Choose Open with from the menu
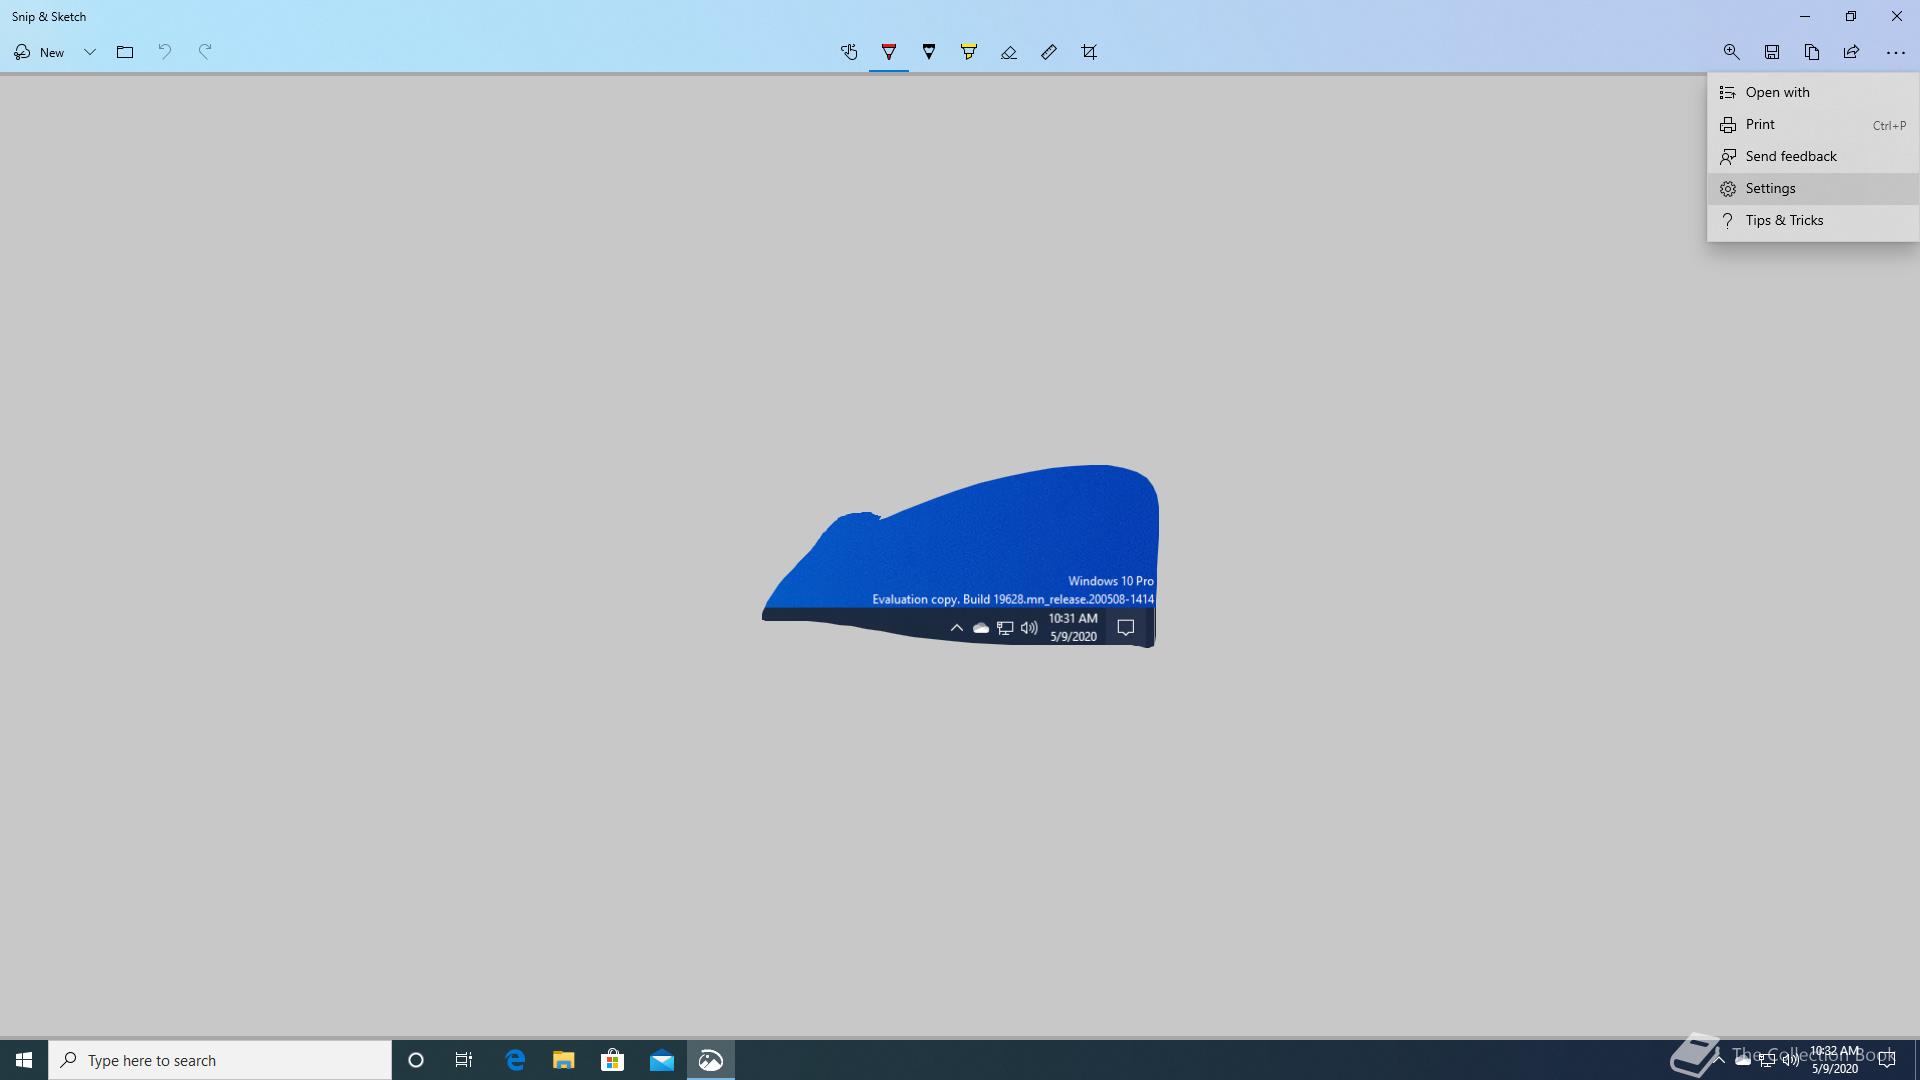 (1777, 92)
